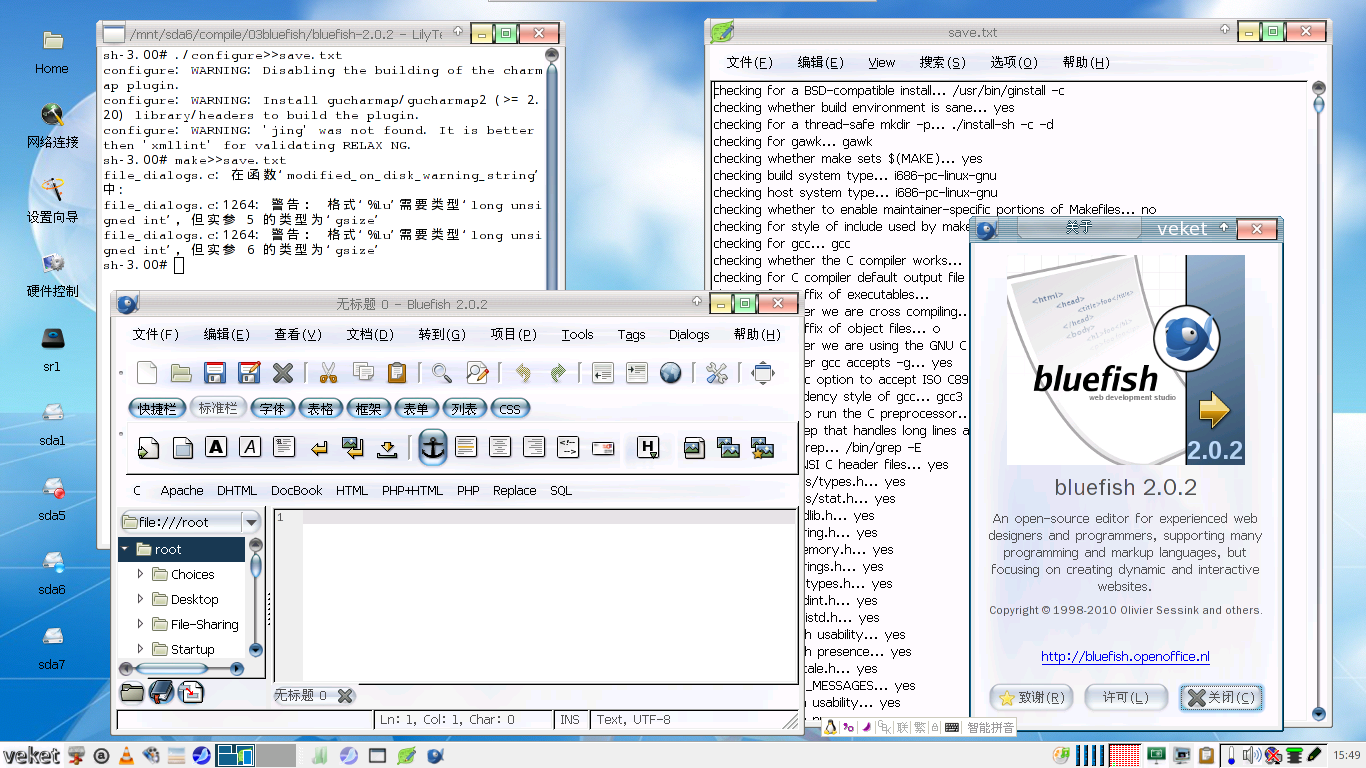This screenshot has width=1366, height=768.
Task: Launch VLC from the taskbar cone icon
Action: [127, 756]
